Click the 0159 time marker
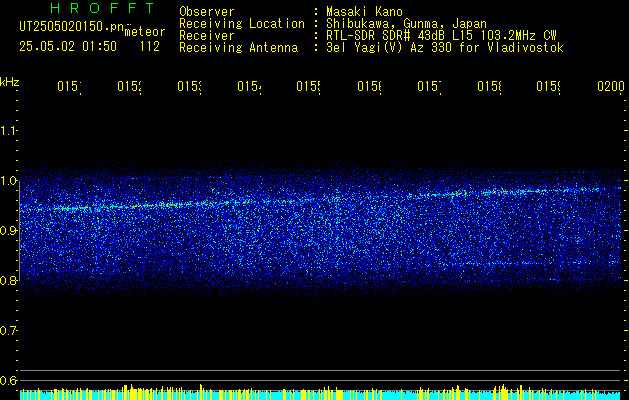629x400 pixels. (549, 87)
